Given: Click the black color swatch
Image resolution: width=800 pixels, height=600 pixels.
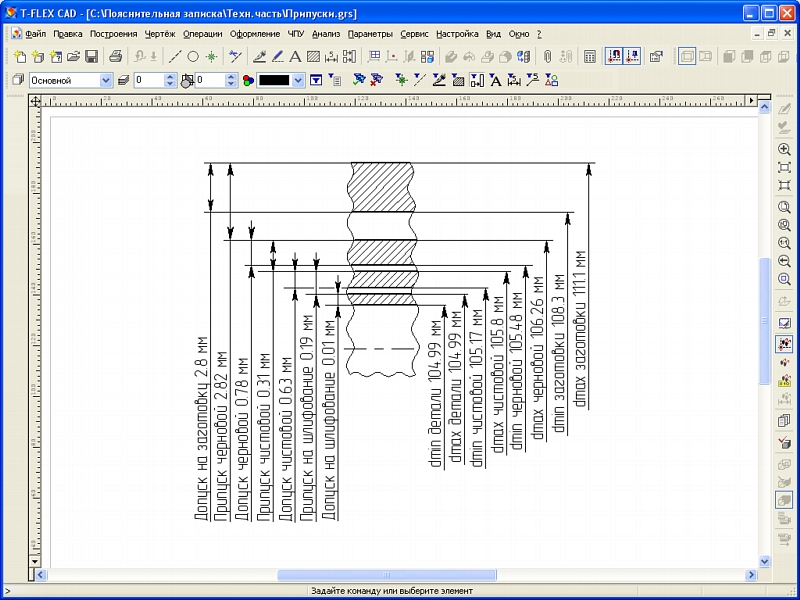Looking at the screenshot, I should (274, 80).
